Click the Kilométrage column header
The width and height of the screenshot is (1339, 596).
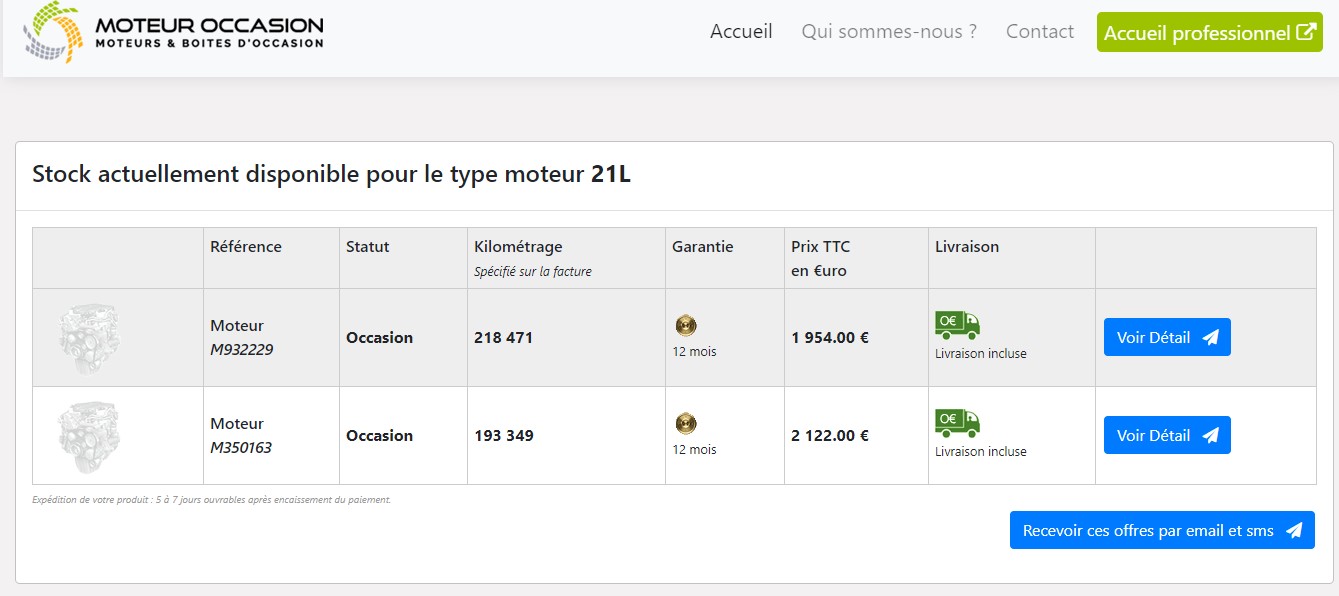[518, 247]
